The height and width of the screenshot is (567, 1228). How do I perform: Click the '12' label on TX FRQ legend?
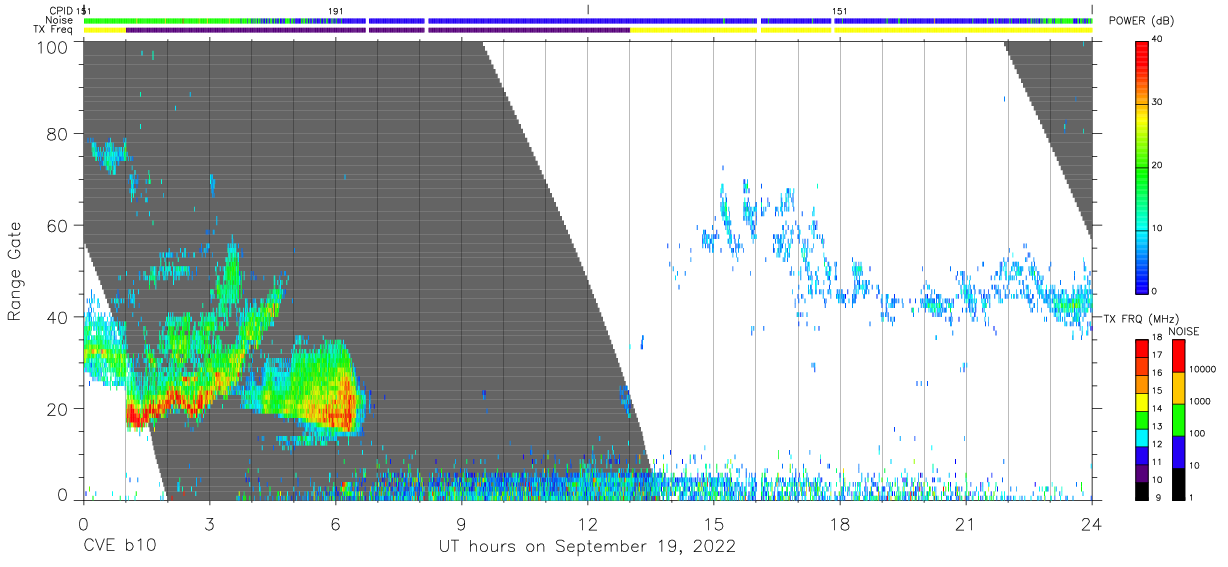(1157, 444)
